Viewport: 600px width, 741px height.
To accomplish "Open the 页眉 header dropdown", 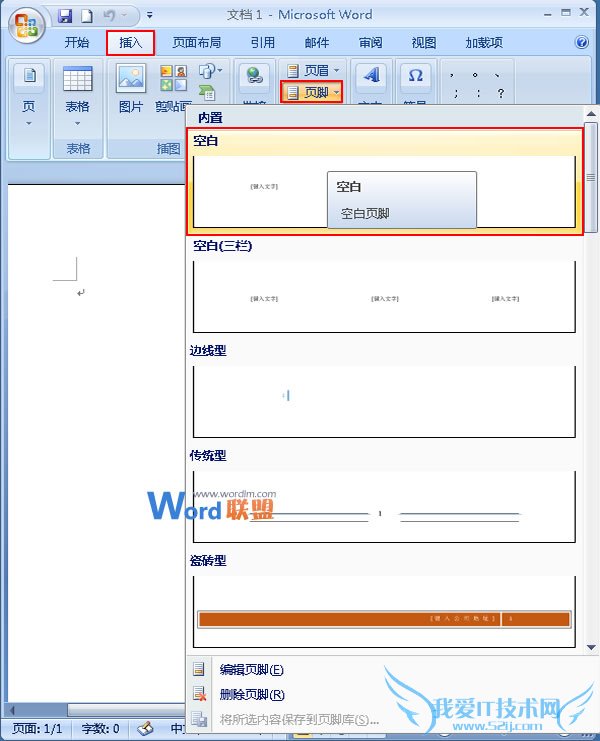I will click(313, 71).
